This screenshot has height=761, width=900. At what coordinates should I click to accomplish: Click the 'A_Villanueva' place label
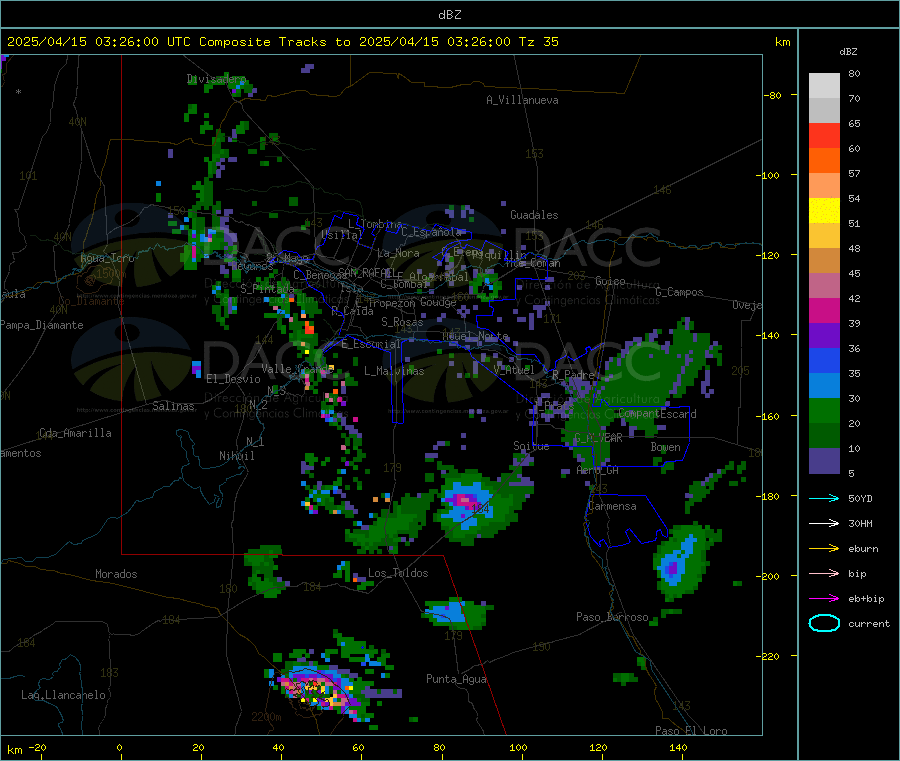[522, 100]
